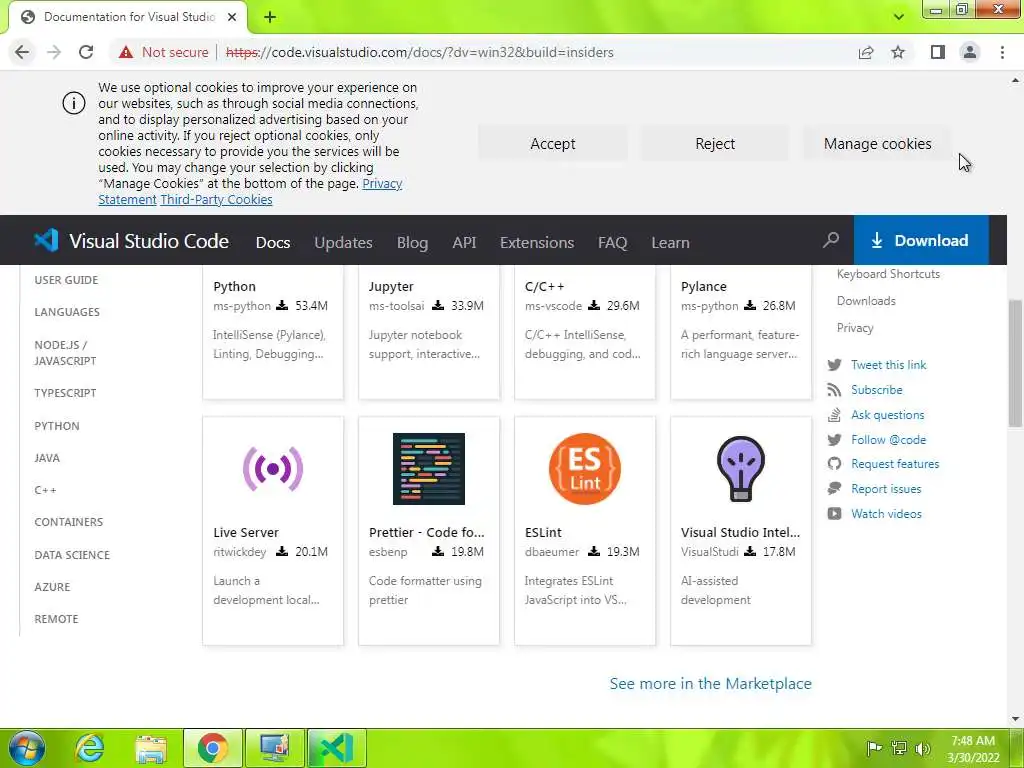Open the Third-Party Cookies link
The width and height of the screenshot is (1024, 768).
[216, 200]
